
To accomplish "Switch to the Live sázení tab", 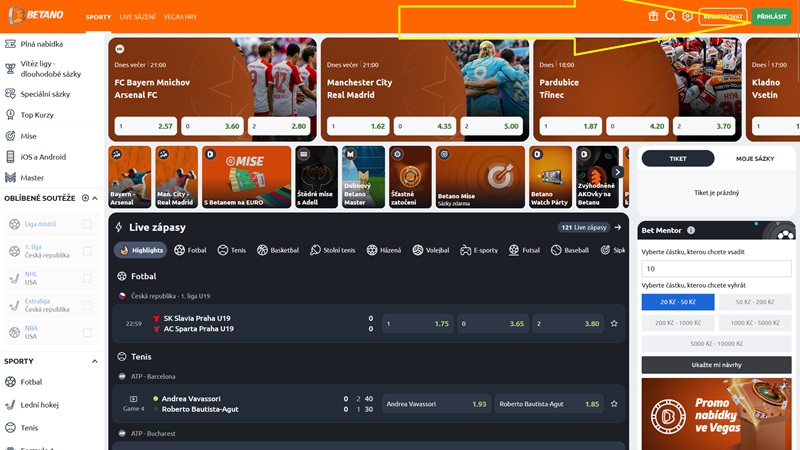I will [137, 17].
